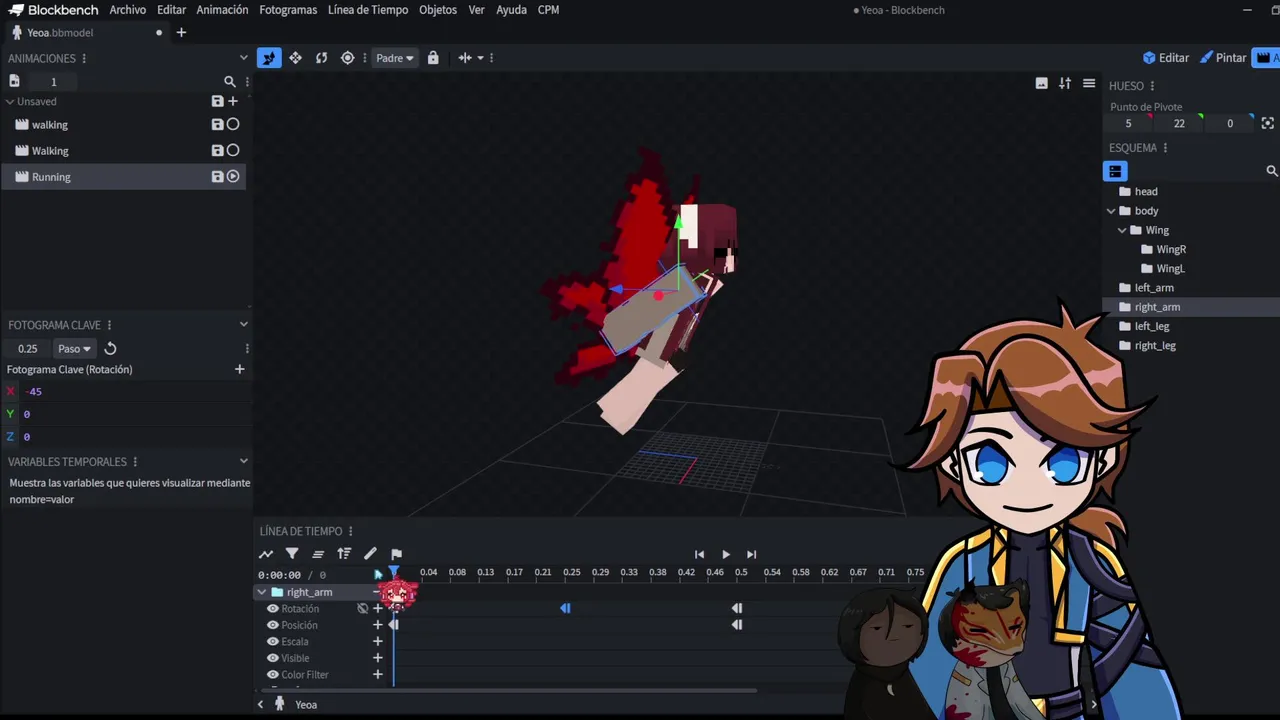
Task: Click the padlock lock-movement icon
Action: (433, 58)
